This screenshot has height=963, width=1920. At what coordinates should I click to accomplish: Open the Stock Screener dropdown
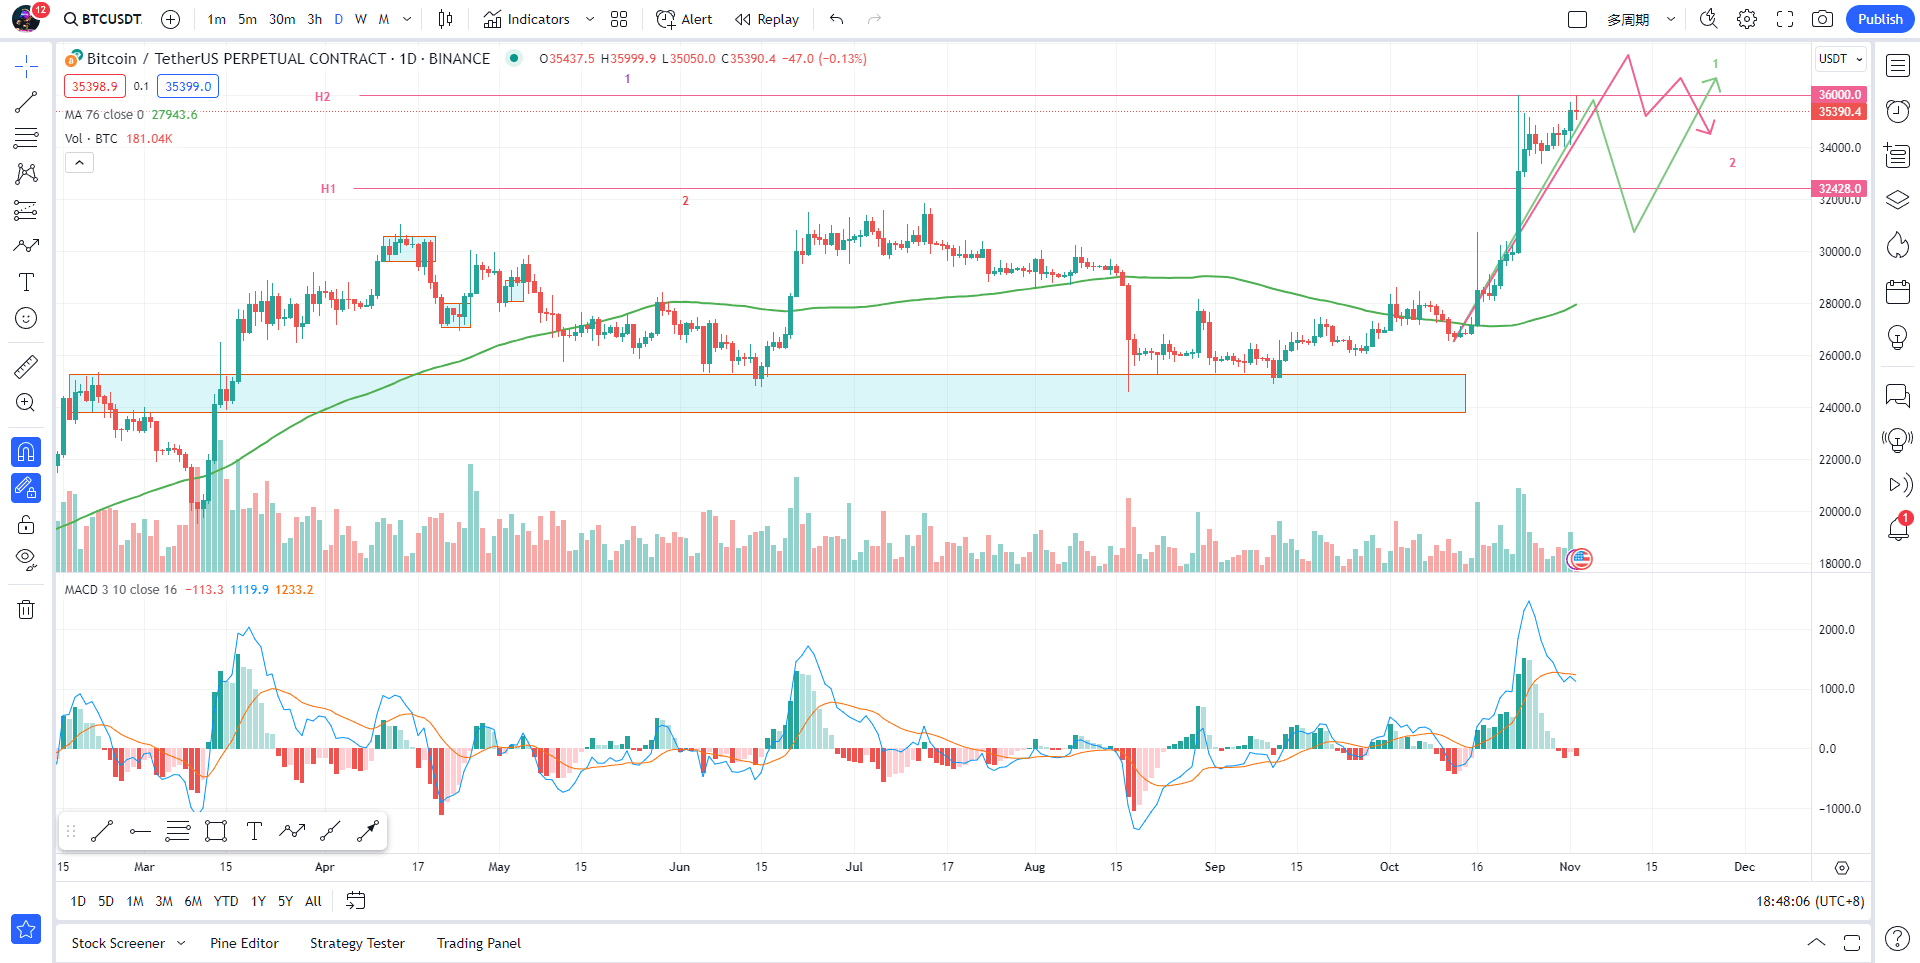tap(128, 943)
